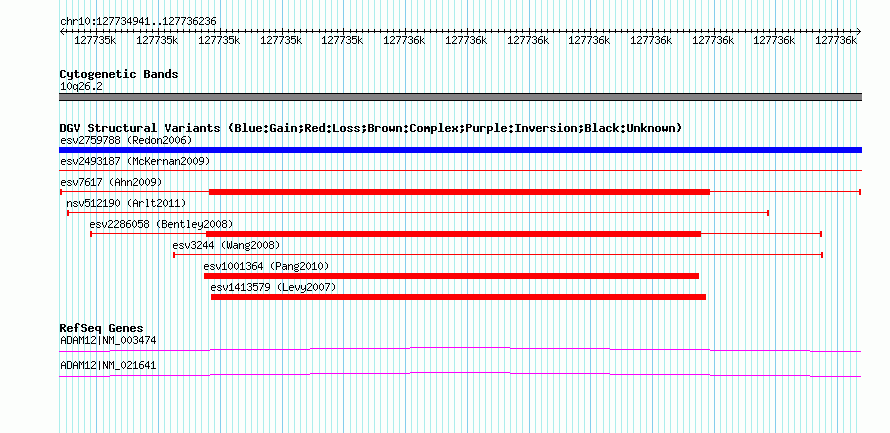Click the esv1413579 (Levy2007) label
This screenshot has height=433, width=890.
point(273,287)
